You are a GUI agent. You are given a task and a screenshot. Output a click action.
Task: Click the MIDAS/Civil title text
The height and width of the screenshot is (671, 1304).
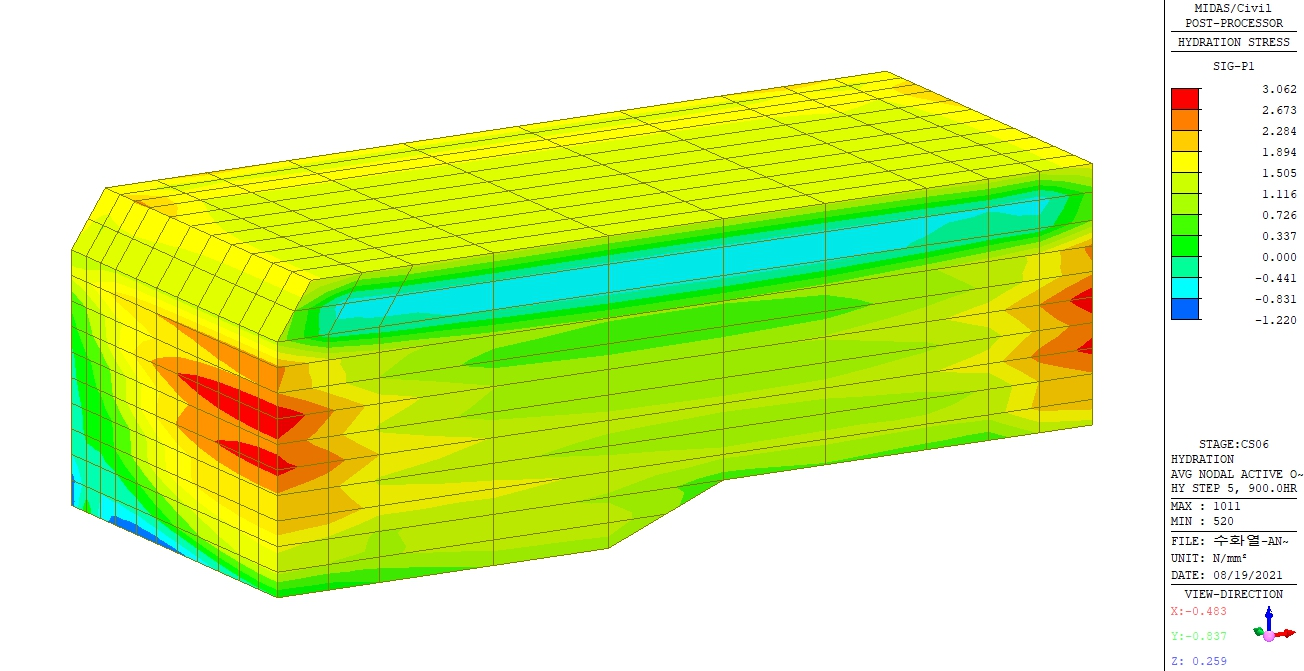click(x=1233, y=8)
